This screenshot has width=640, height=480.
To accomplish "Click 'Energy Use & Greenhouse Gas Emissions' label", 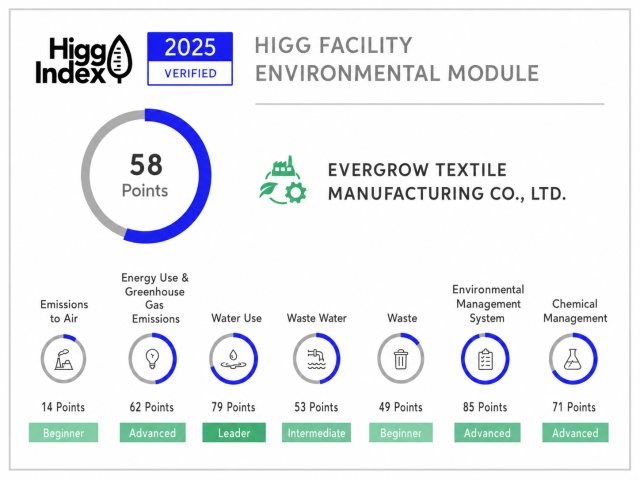I will (155, 298).
